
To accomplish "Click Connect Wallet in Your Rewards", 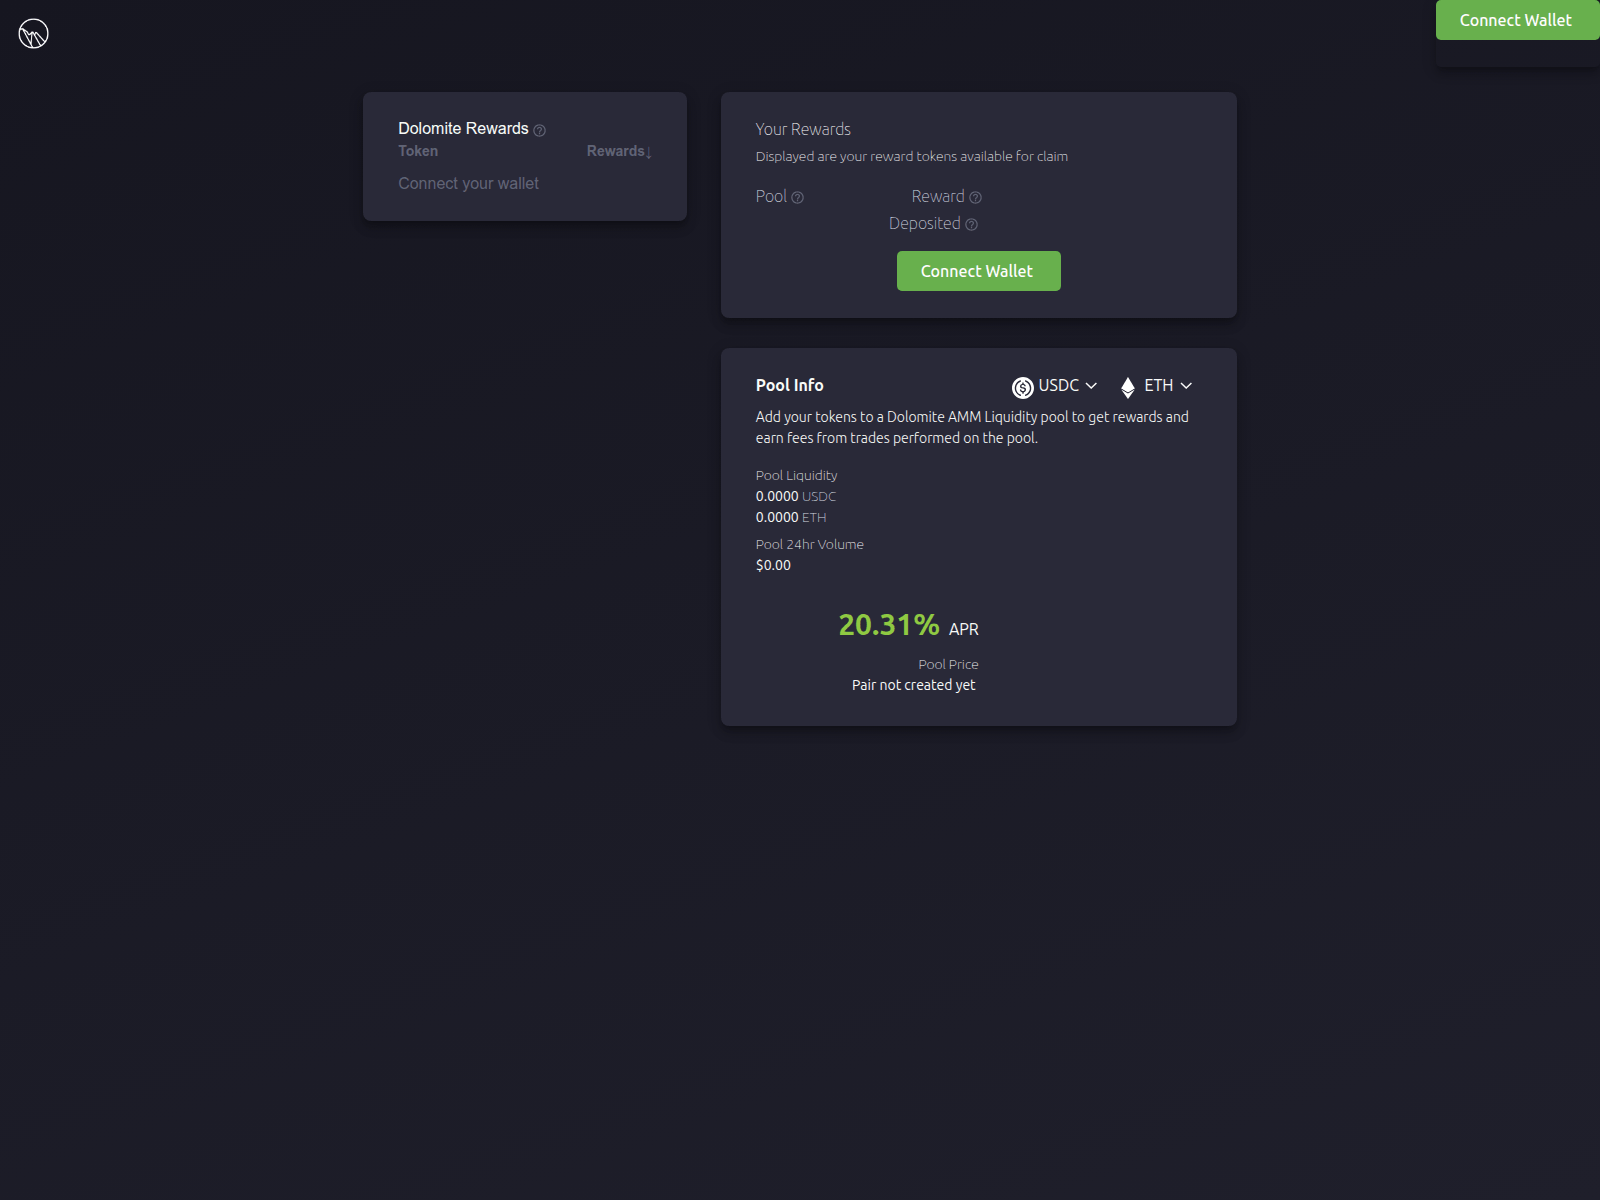I will [x=978, y=271].
